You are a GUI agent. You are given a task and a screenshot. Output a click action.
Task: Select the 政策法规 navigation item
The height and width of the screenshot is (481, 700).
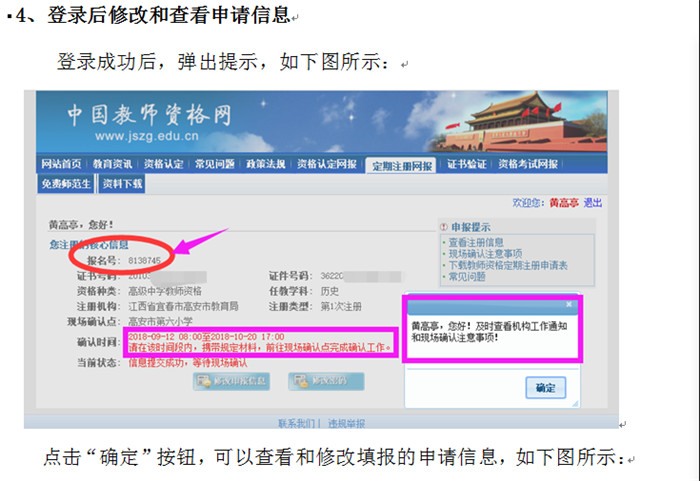266,164
